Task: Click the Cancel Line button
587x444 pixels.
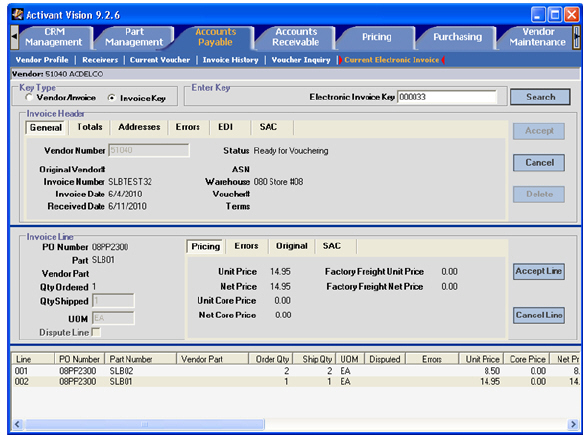Action: 539,315
